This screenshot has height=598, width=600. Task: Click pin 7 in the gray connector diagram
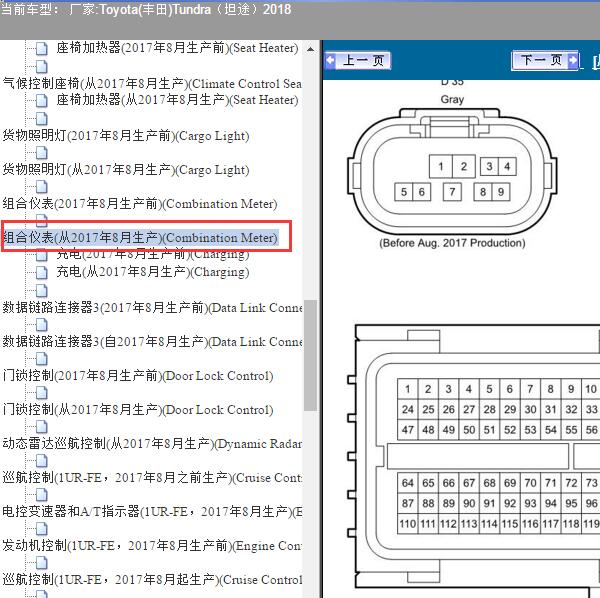pyautogui.click(x=452, y=192)
